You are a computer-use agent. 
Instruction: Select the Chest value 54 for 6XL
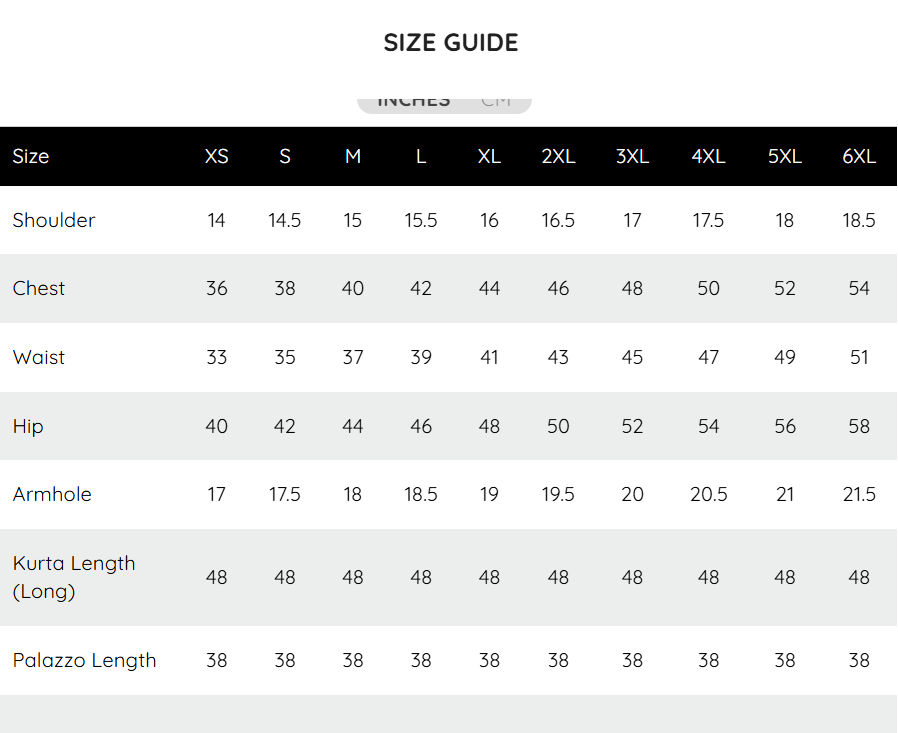(x=859, y=289)
